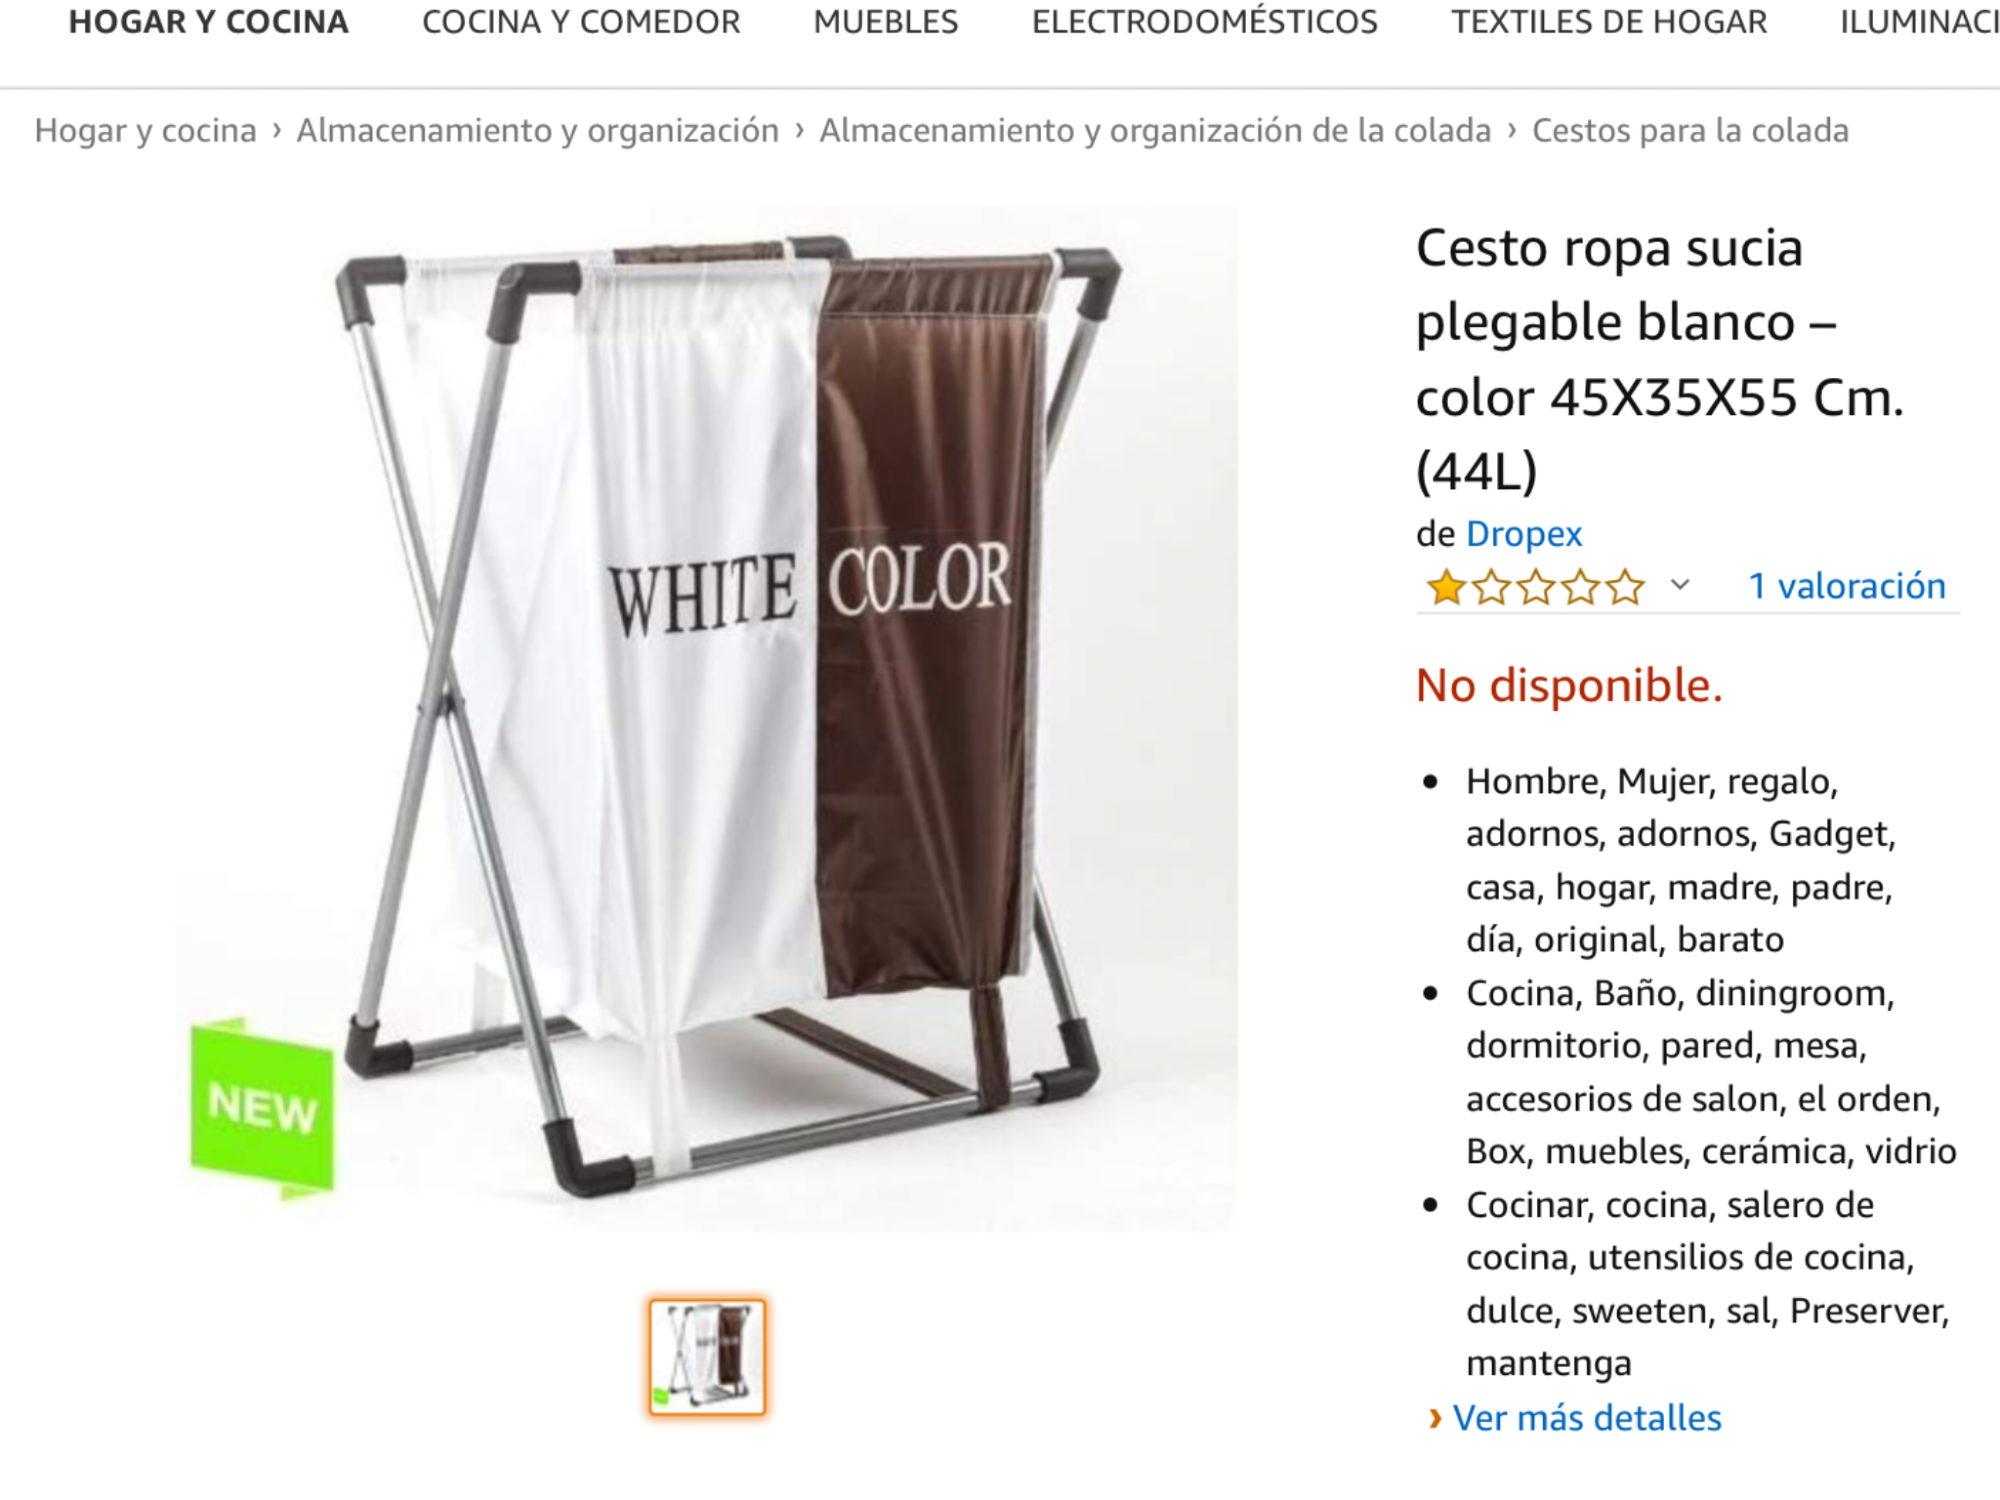Image resolution: width=2000 pixels, height=1500 pixels.
Task: Visit the Dropex brand page
Action: click(1523, 534)
